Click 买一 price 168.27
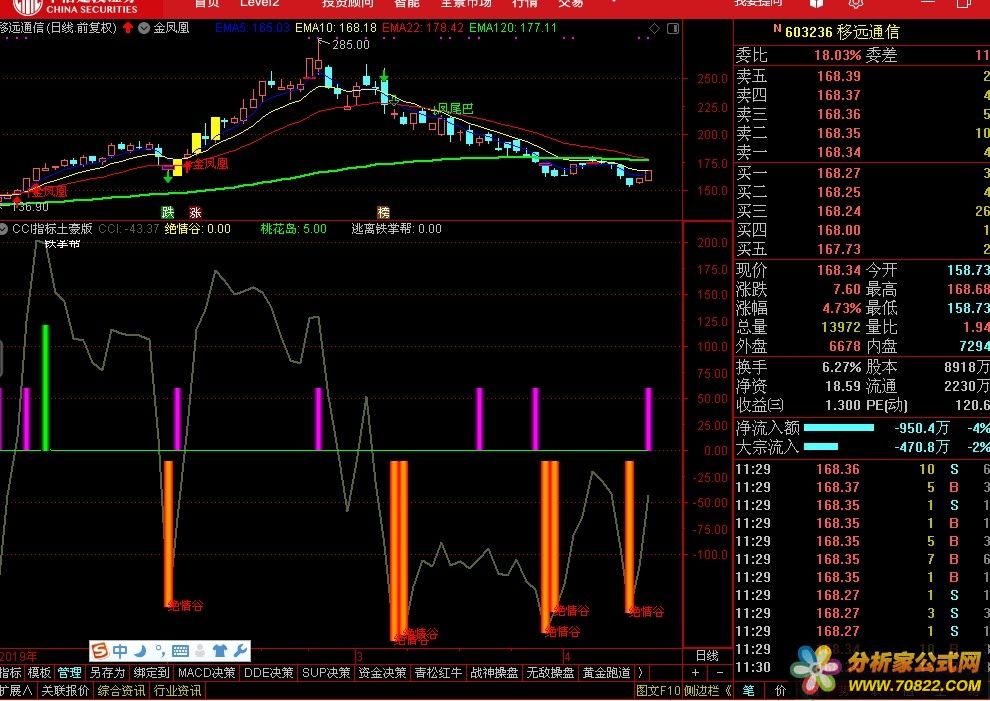Screen dimensions: 990x701 point(838,173)
